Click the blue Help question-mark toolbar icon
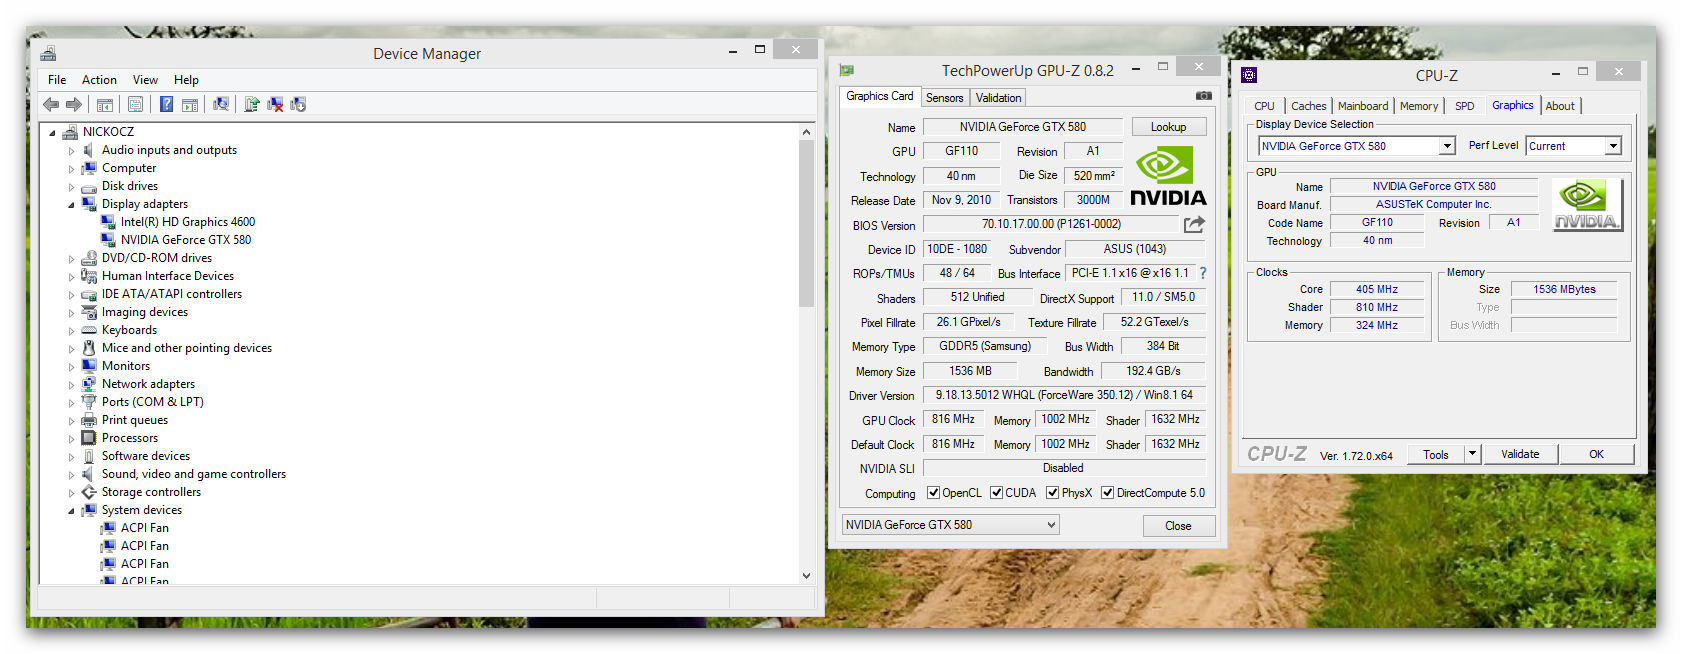 pyautogui.click(x=166, y=104)
